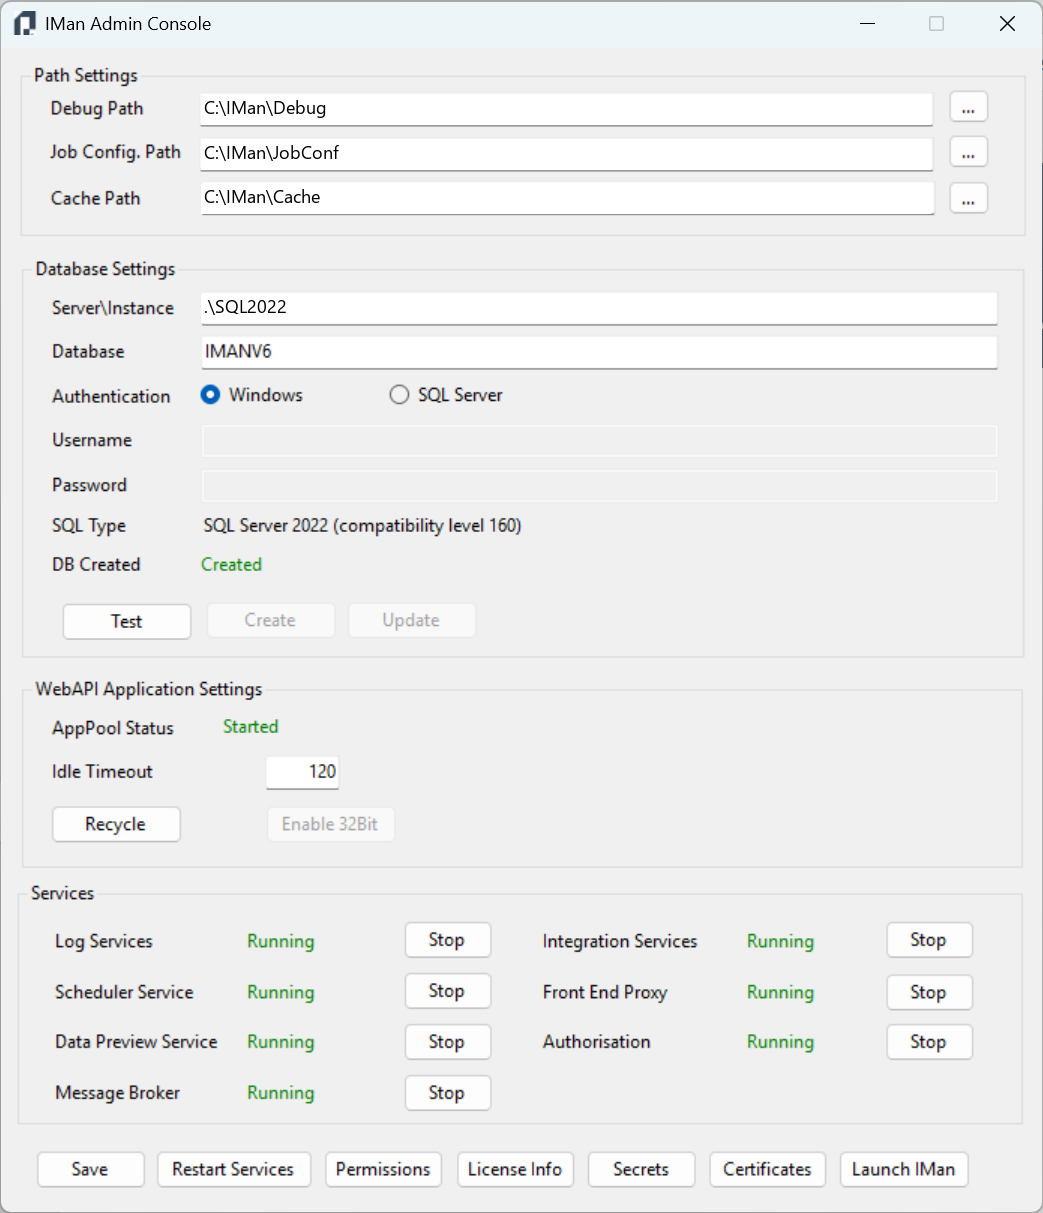Open the Secrets dialog
This screenshot has width=1043, height=1213.
coord(642,1169)
